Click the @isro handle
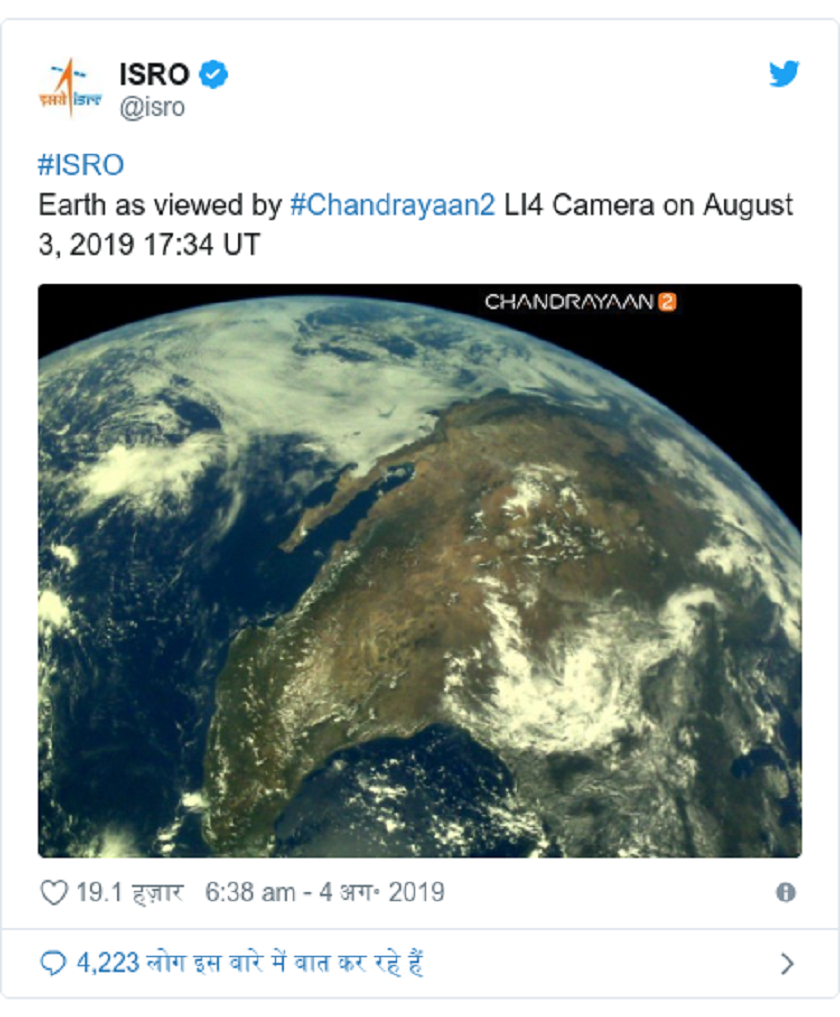This screenshot has height=1017, width=840. tap(152, 107)
